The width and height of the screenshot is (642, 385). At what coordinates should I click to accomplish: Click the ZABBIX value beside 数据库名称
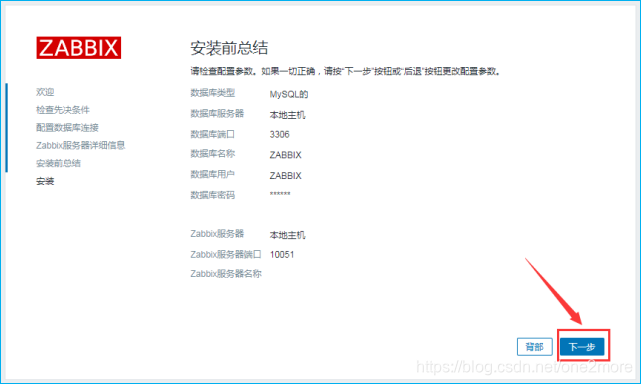(285, 155)
